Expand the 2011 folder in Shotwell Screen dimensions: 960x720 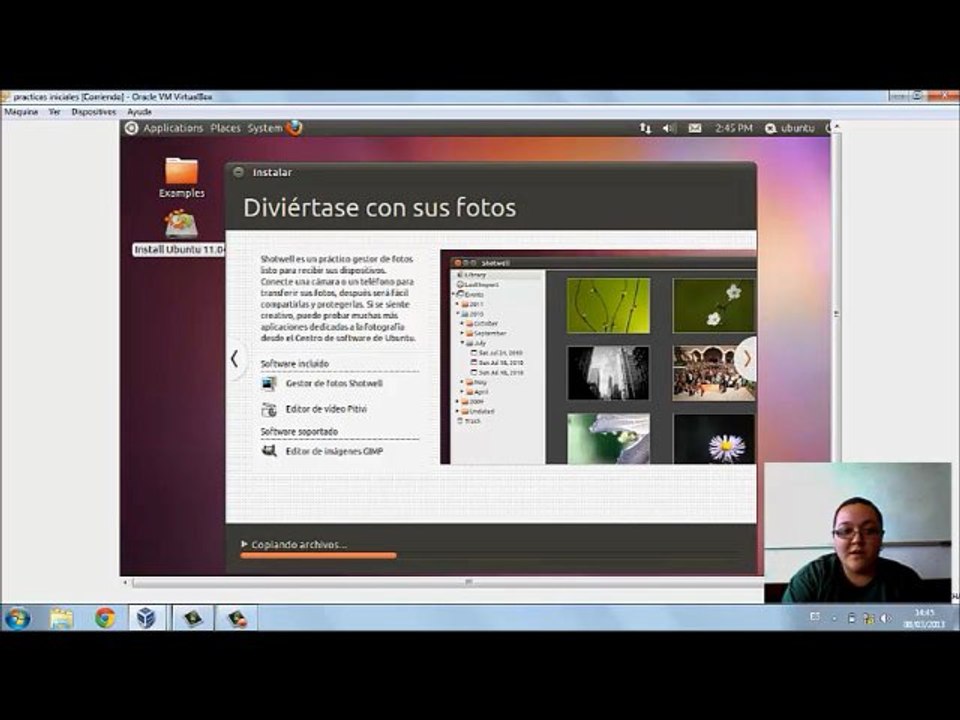[457, 304]
